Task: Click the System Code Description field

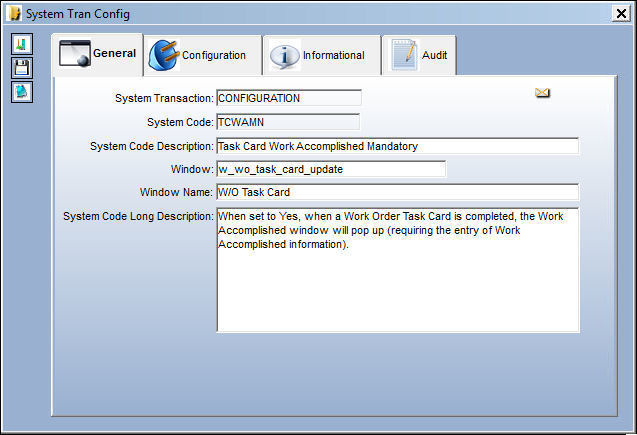Action: [398, 146]
